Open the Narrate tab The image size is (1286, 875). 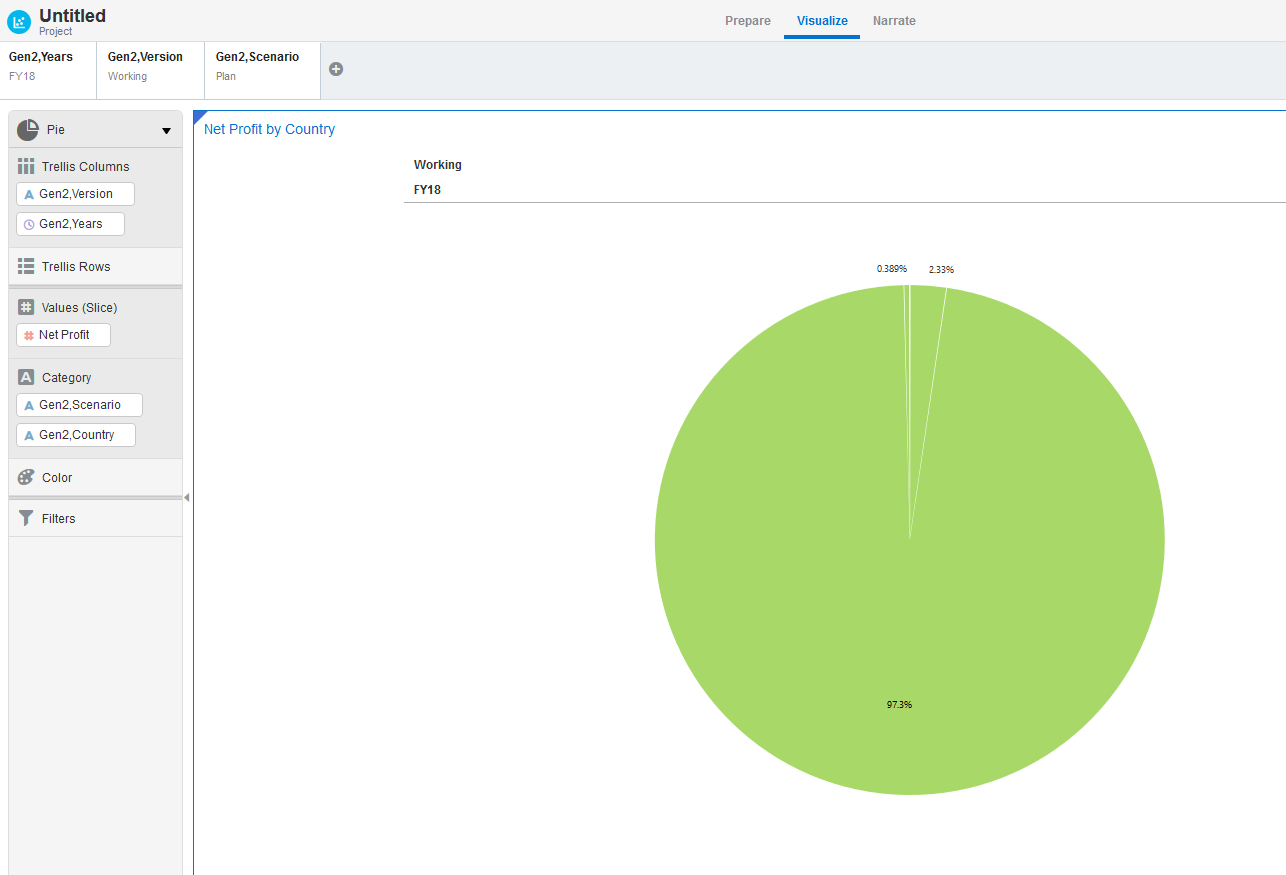[x=893, y=20]
